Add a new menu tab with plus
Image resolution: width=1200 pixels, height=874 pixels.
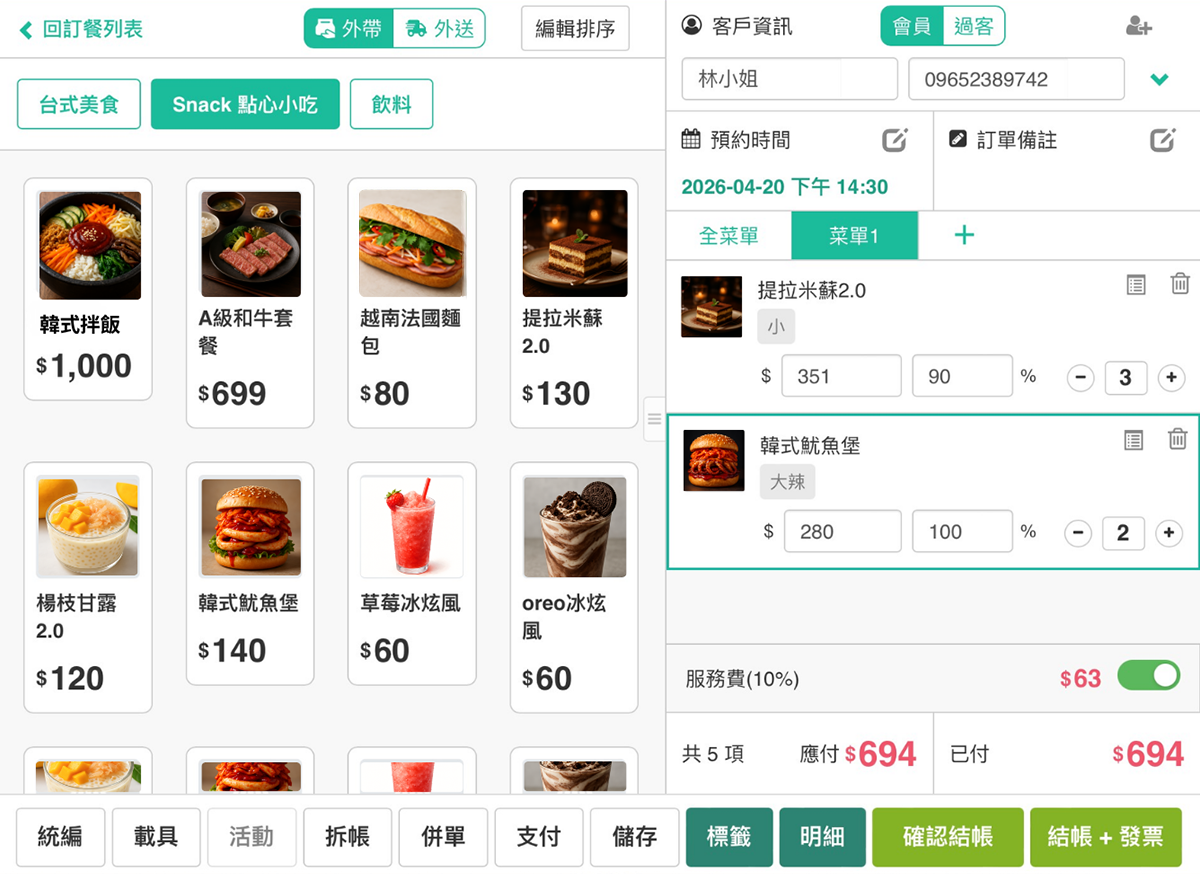964,236
